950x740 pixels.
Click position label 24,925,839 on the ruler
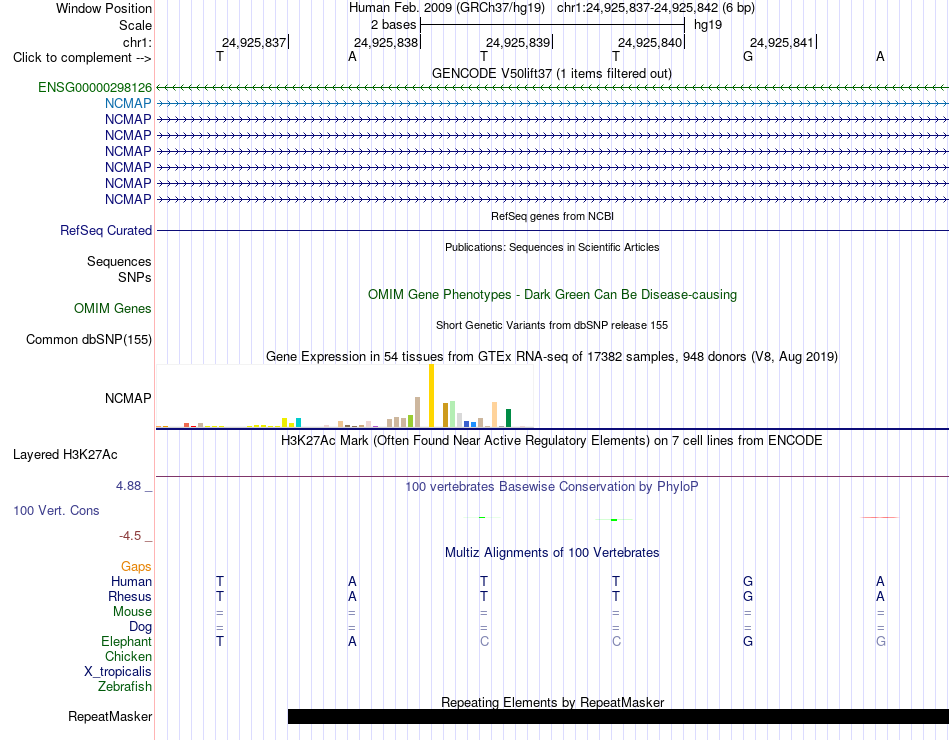tap(518, 42)
